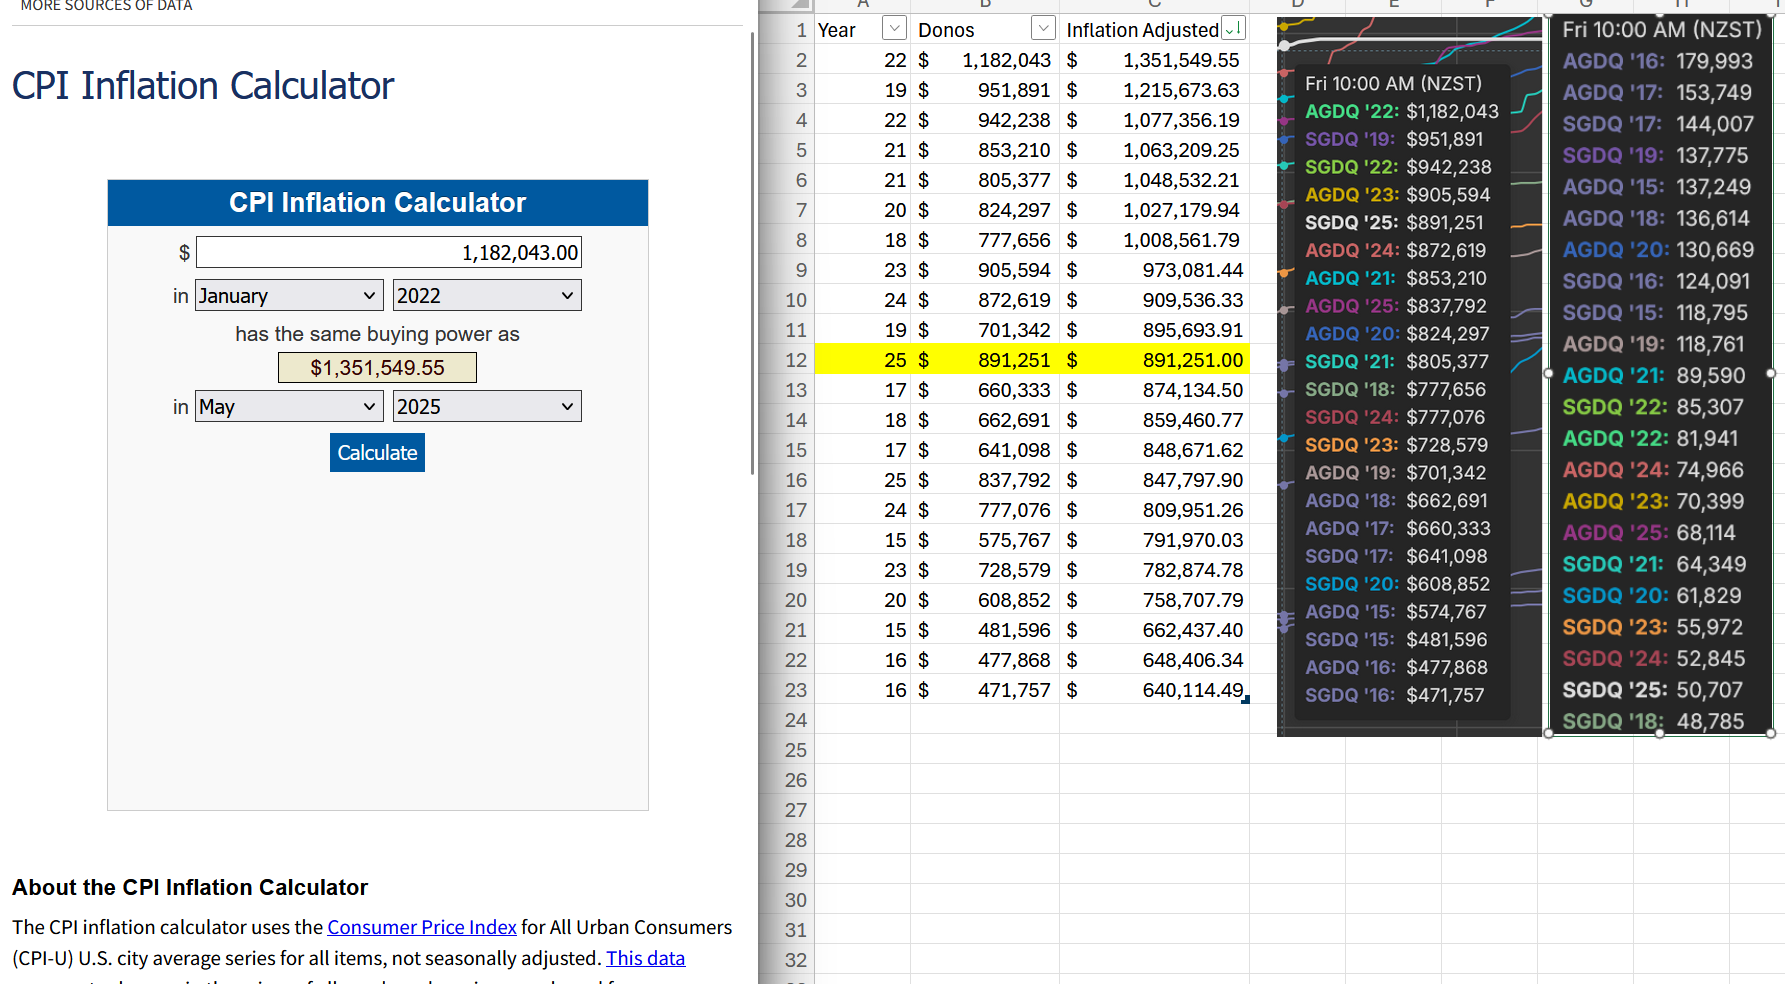
Task: Open the January starting month dropdown
Action: (289, 295)
